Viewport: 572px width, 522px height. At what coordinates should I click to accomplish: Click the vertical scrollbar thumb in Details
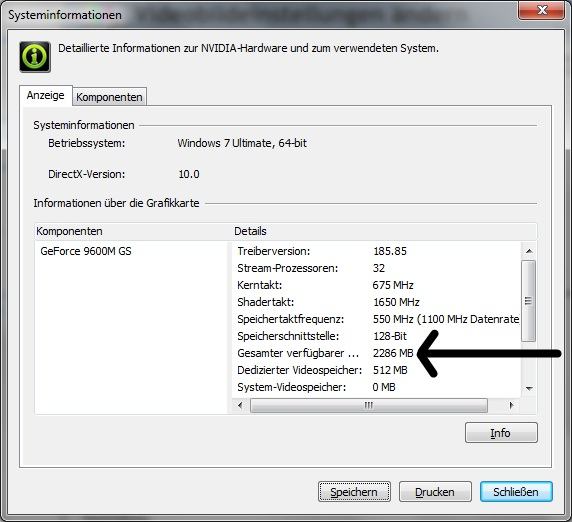click(x=529, y=301)
